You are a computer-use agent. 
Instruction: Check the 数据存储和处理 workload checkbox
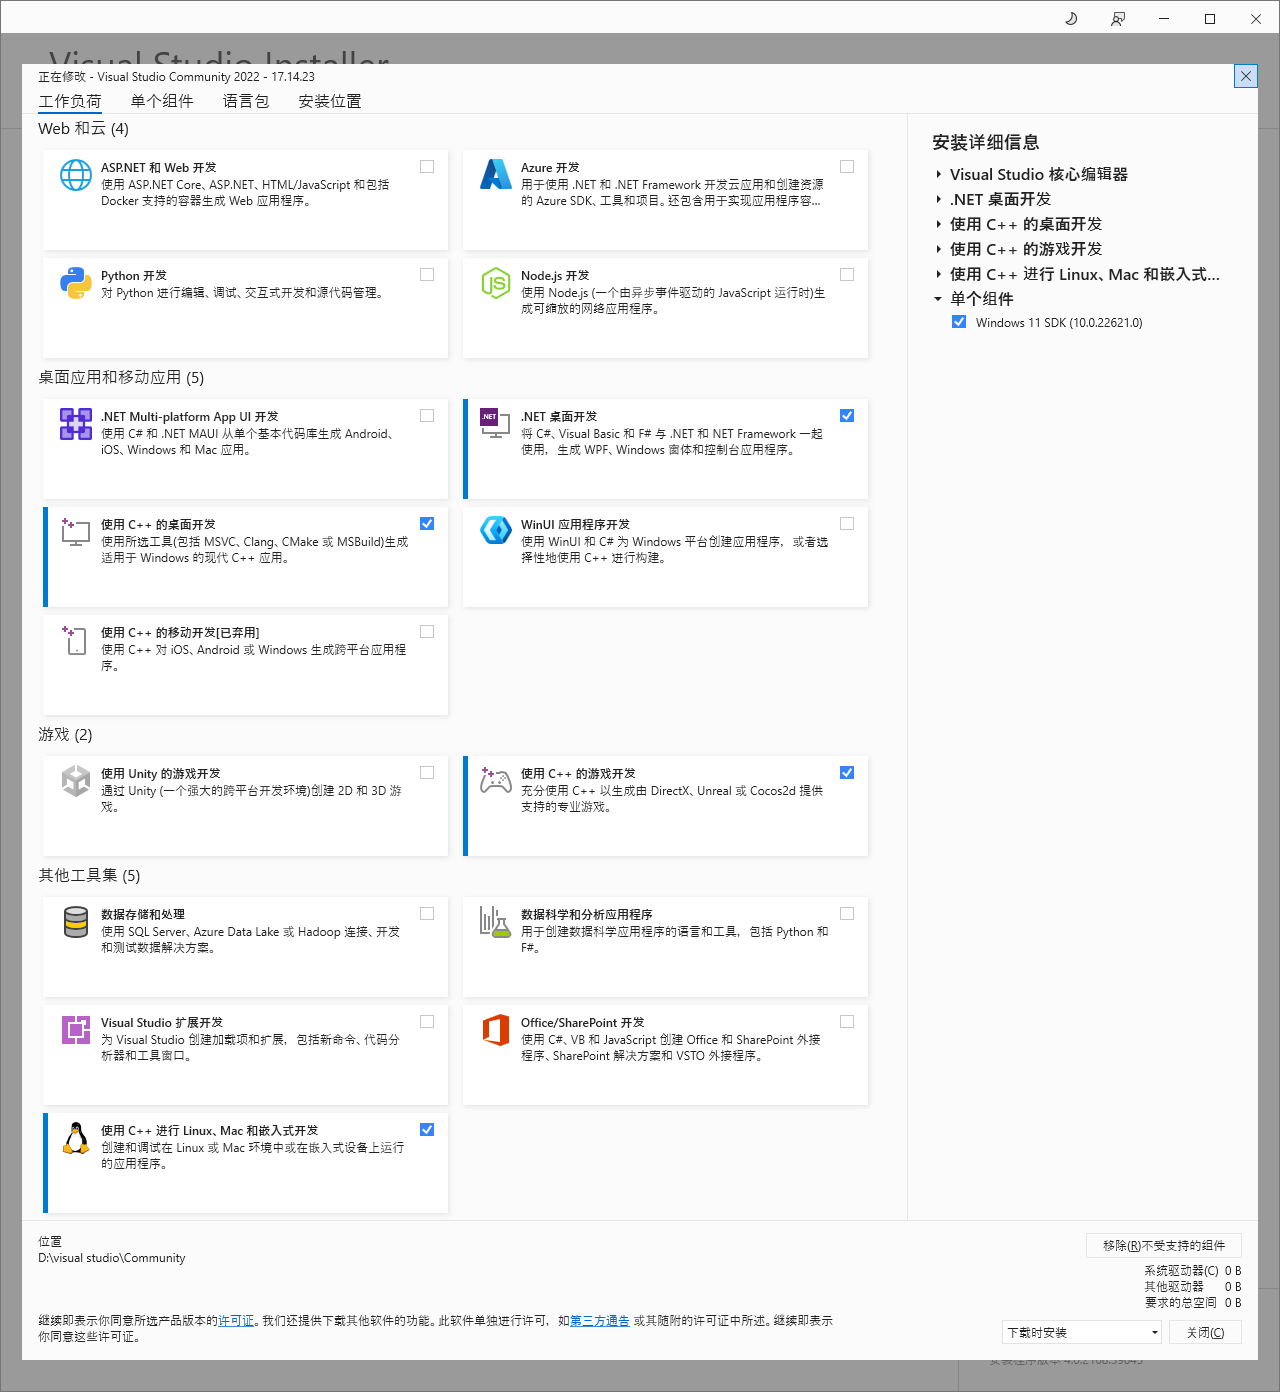pos(427,914)
